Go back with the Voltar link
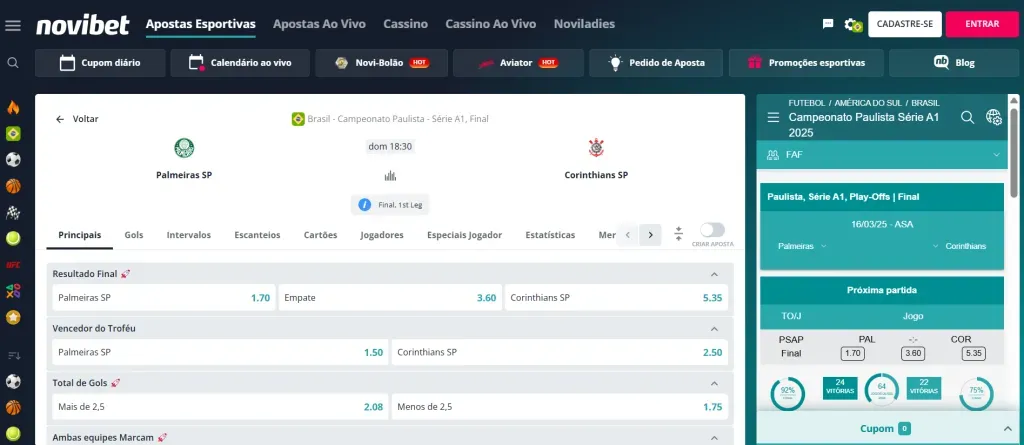The image size is (1024, 445). [77, 119]
